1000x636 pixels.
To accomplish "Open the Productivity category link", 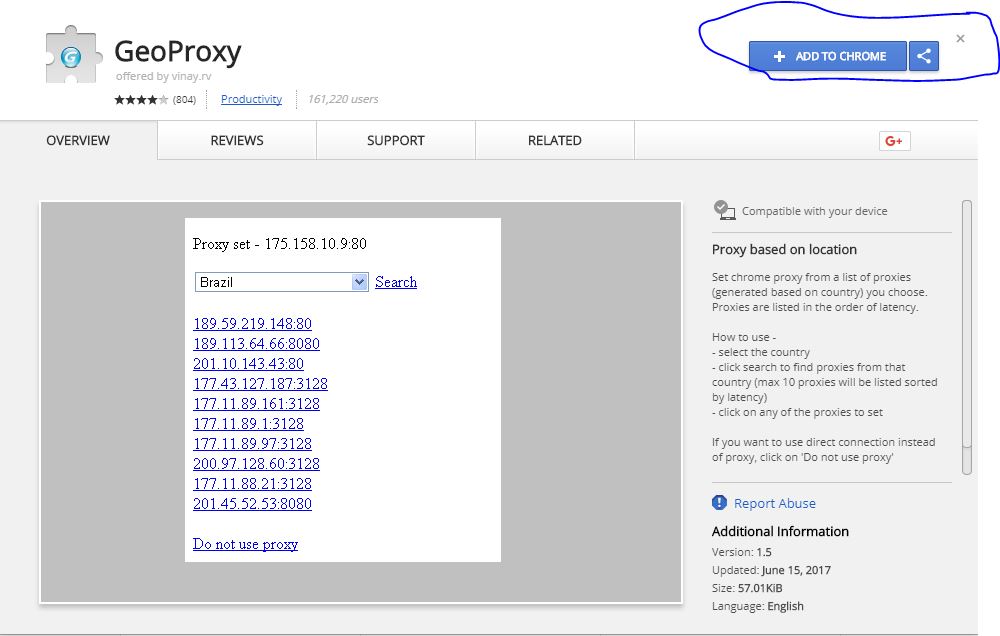I will [x=251, y=100].
